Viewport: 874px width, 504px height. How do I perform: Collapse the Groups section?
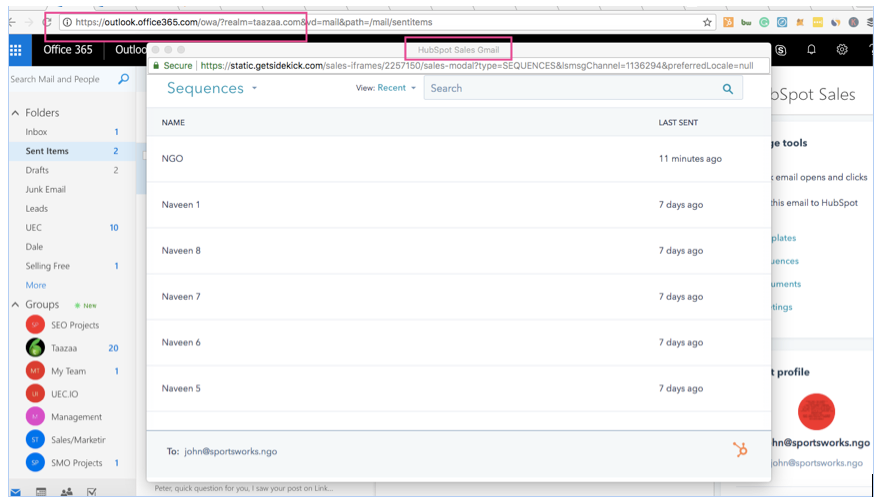pos(15,304)
